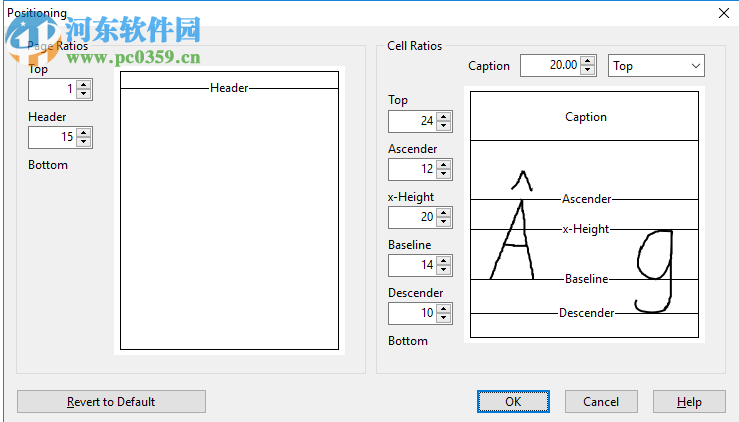Increase the Ascender value
Screen dimensions: 739x422
pos(443,165)
